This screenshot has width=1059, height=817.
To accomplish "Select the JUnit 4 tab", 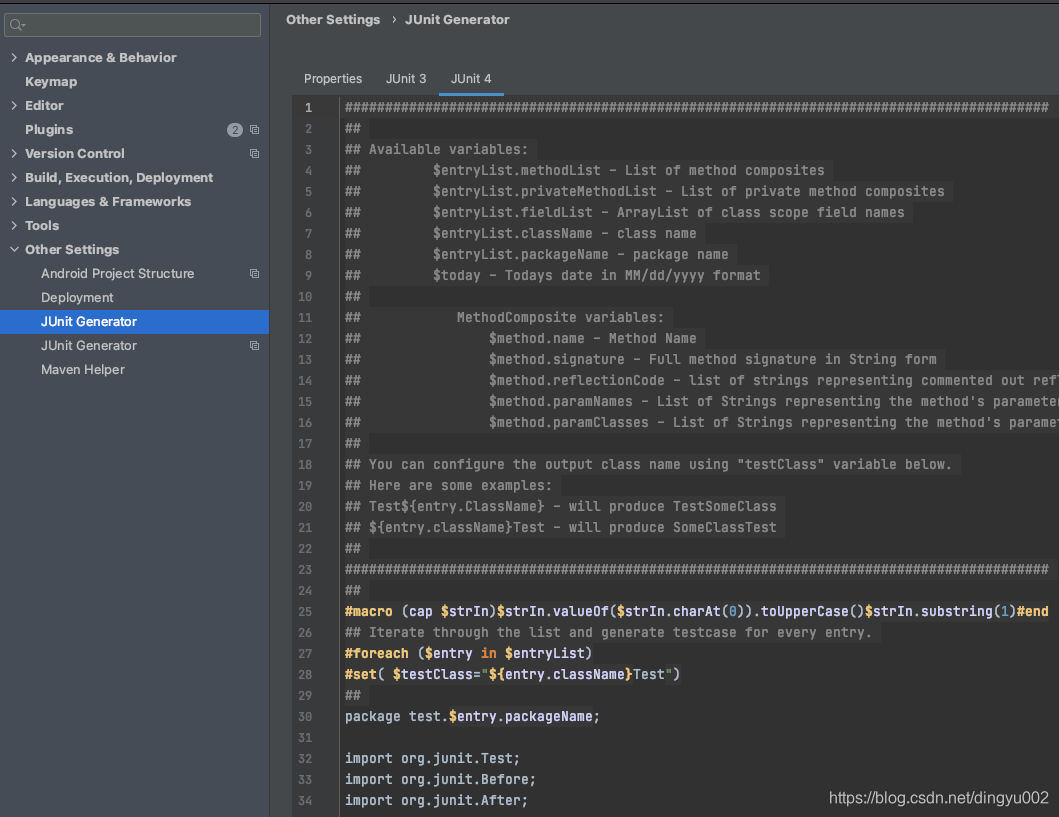I will click(x=471, y=79).
